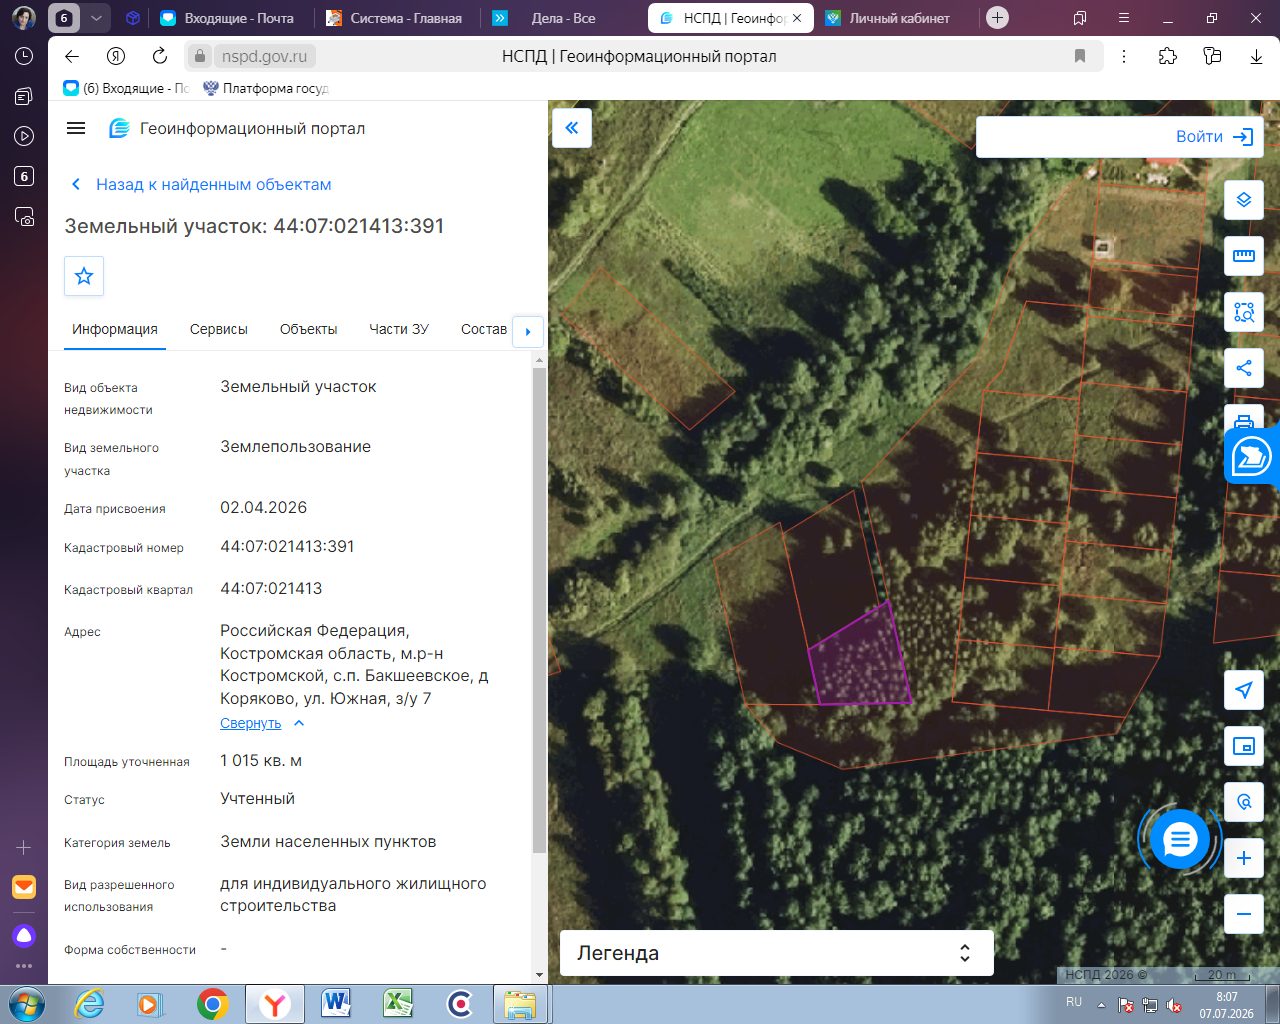
Task: Zoom out with the minus button
Action: tap(1244, 914)
